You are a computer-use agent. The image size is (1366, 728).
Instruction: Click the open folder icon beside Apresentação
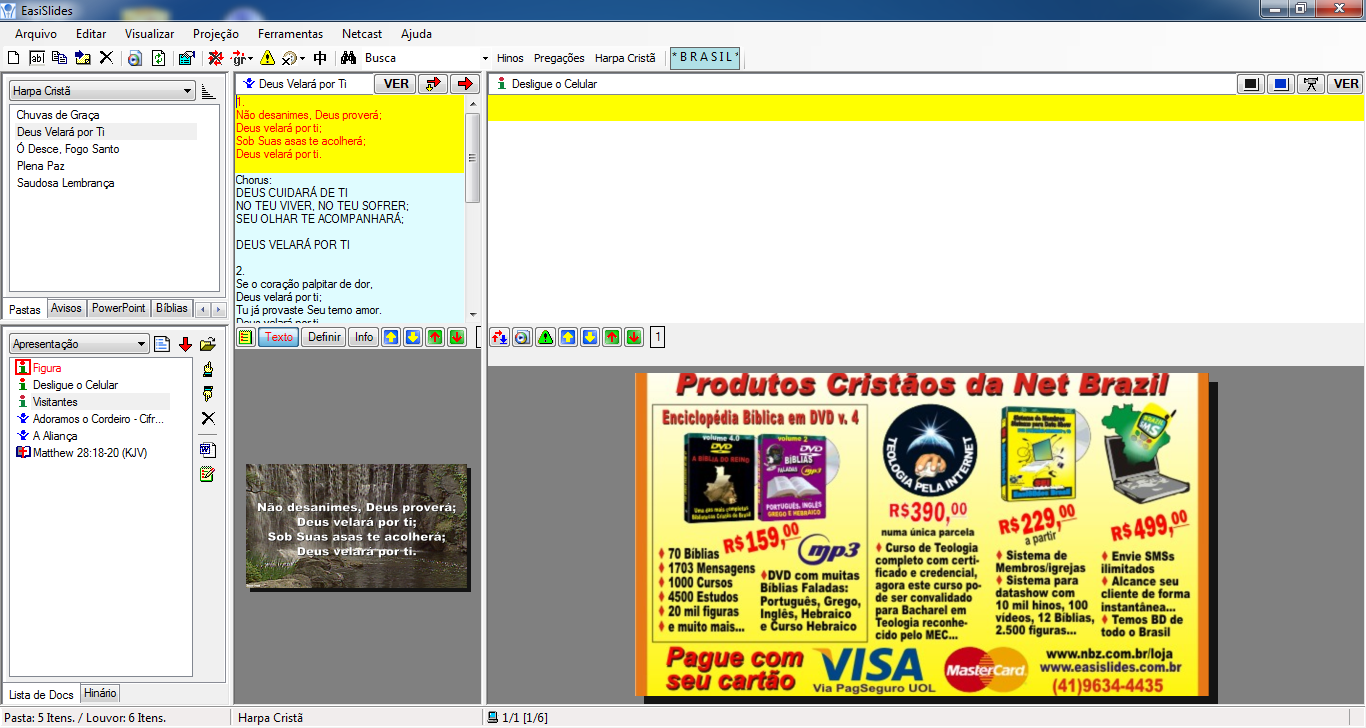(208, 344)
